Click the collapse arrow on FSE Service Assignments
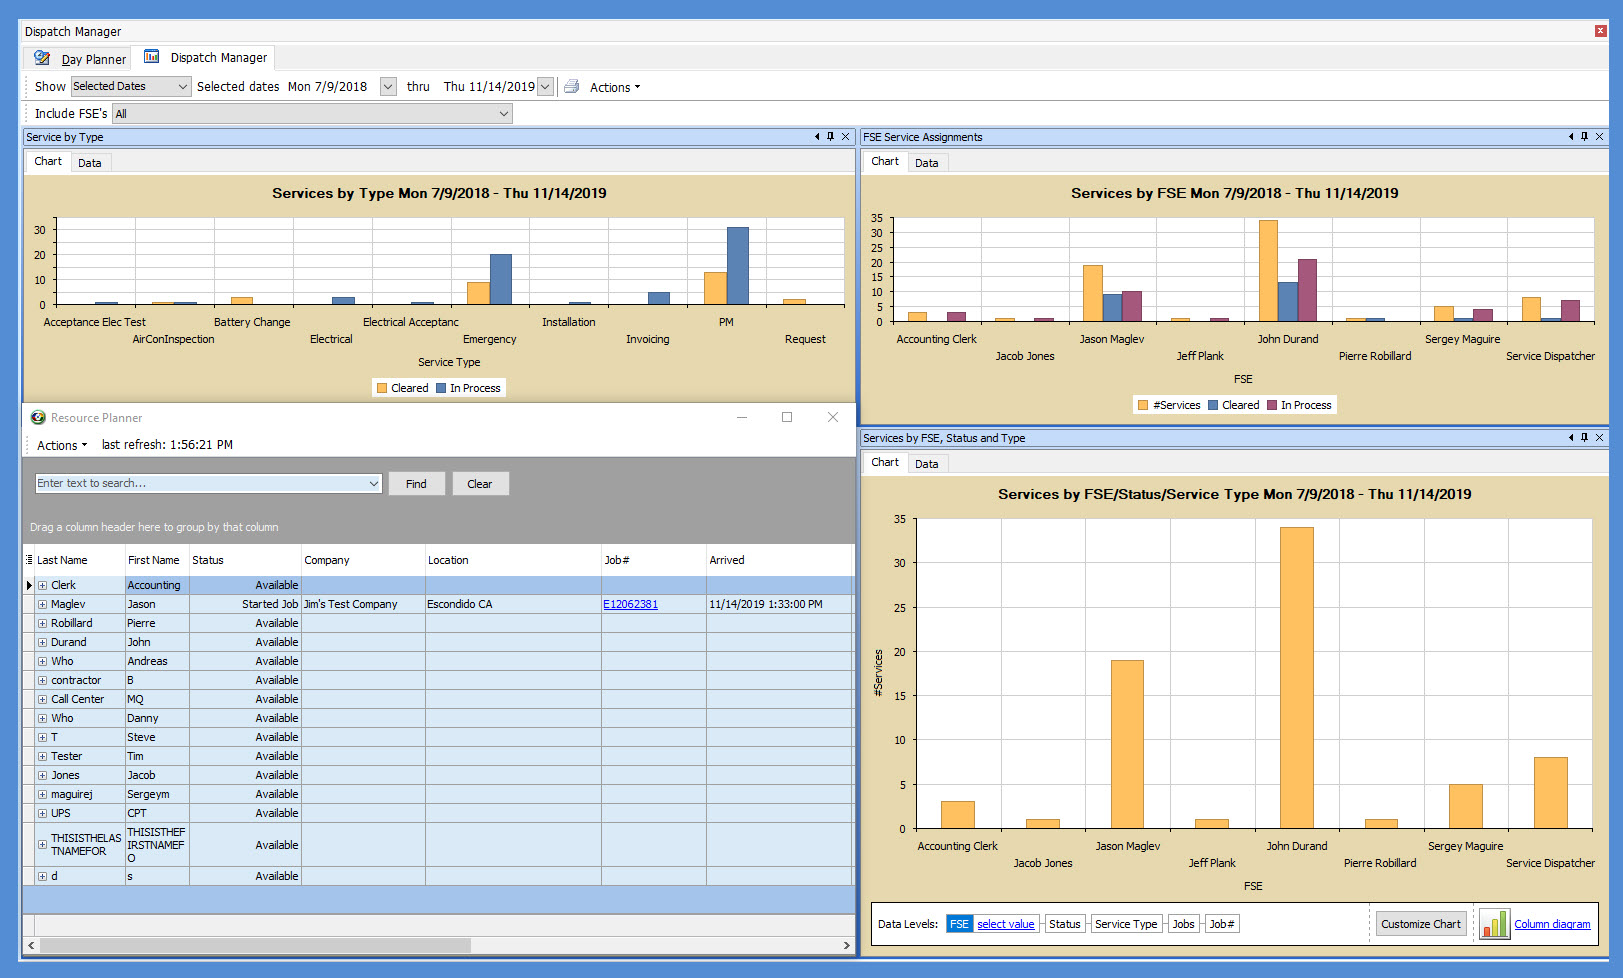The height and width of the screenshot is (978, 1623). click(1570, 137)
